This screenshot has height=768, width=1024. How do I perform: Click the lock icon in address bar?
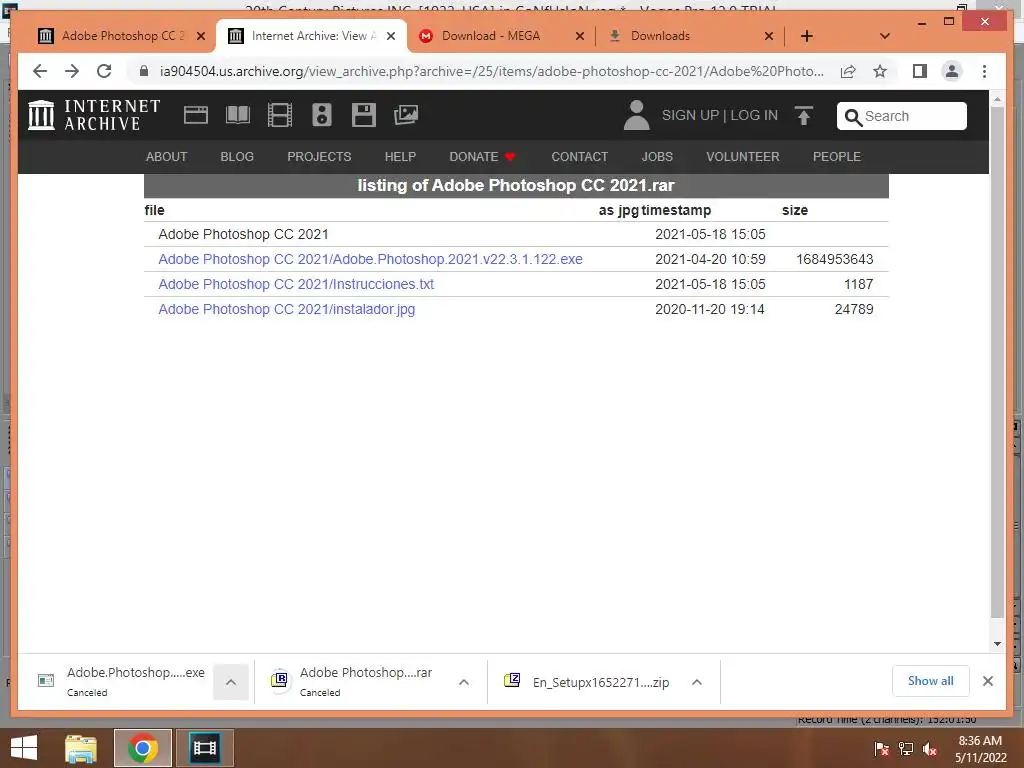tap(144, 71)
